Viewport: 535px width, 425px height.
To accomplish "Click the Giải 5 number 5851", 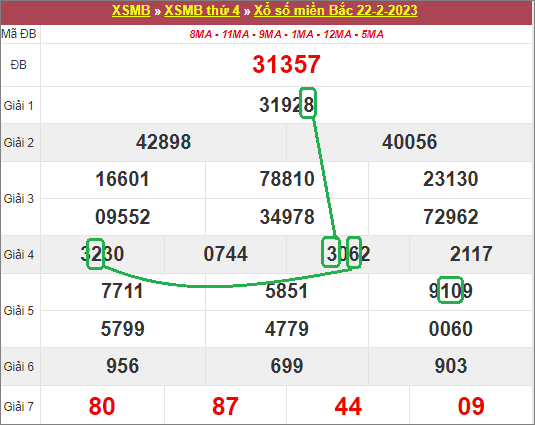I will coord(287,291).
